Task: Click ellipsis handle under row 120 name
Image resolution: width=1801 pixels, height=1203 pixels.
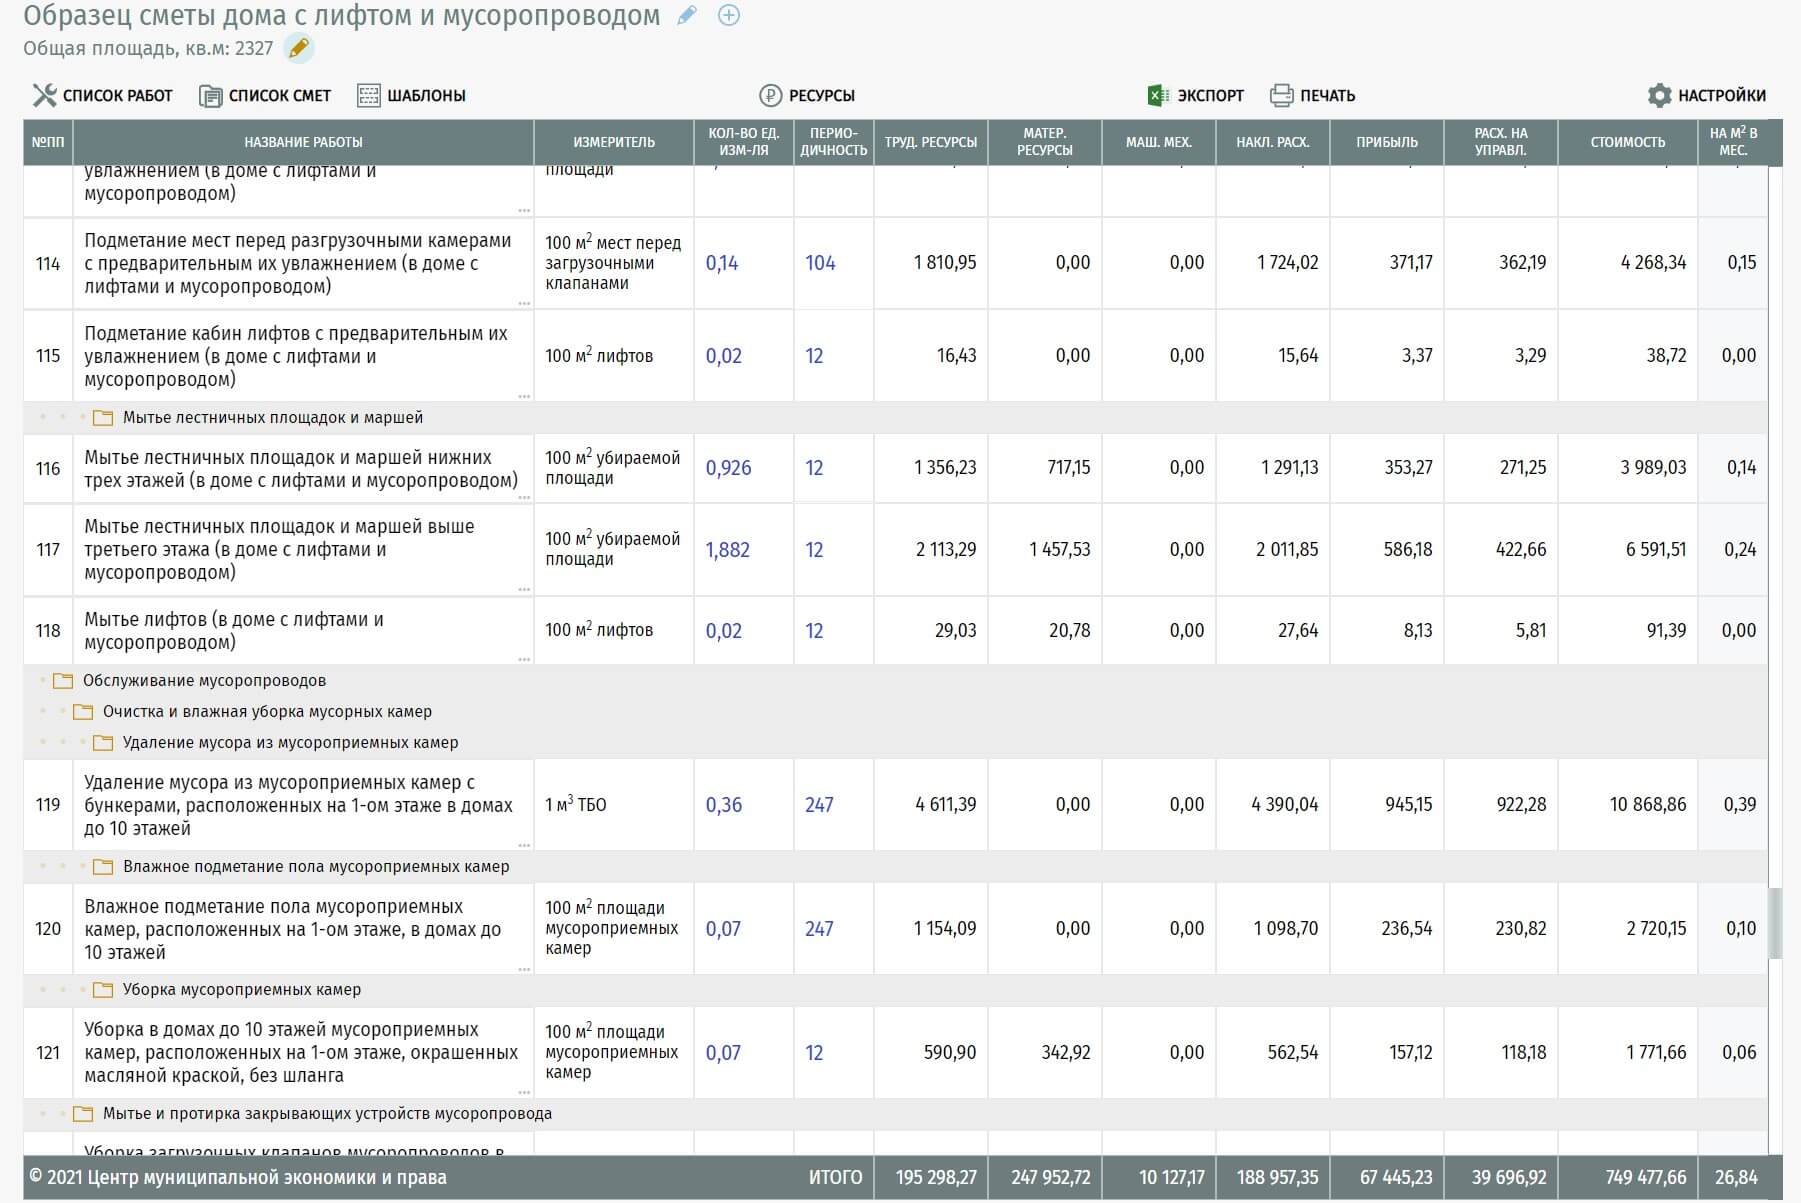Action: 524,969
